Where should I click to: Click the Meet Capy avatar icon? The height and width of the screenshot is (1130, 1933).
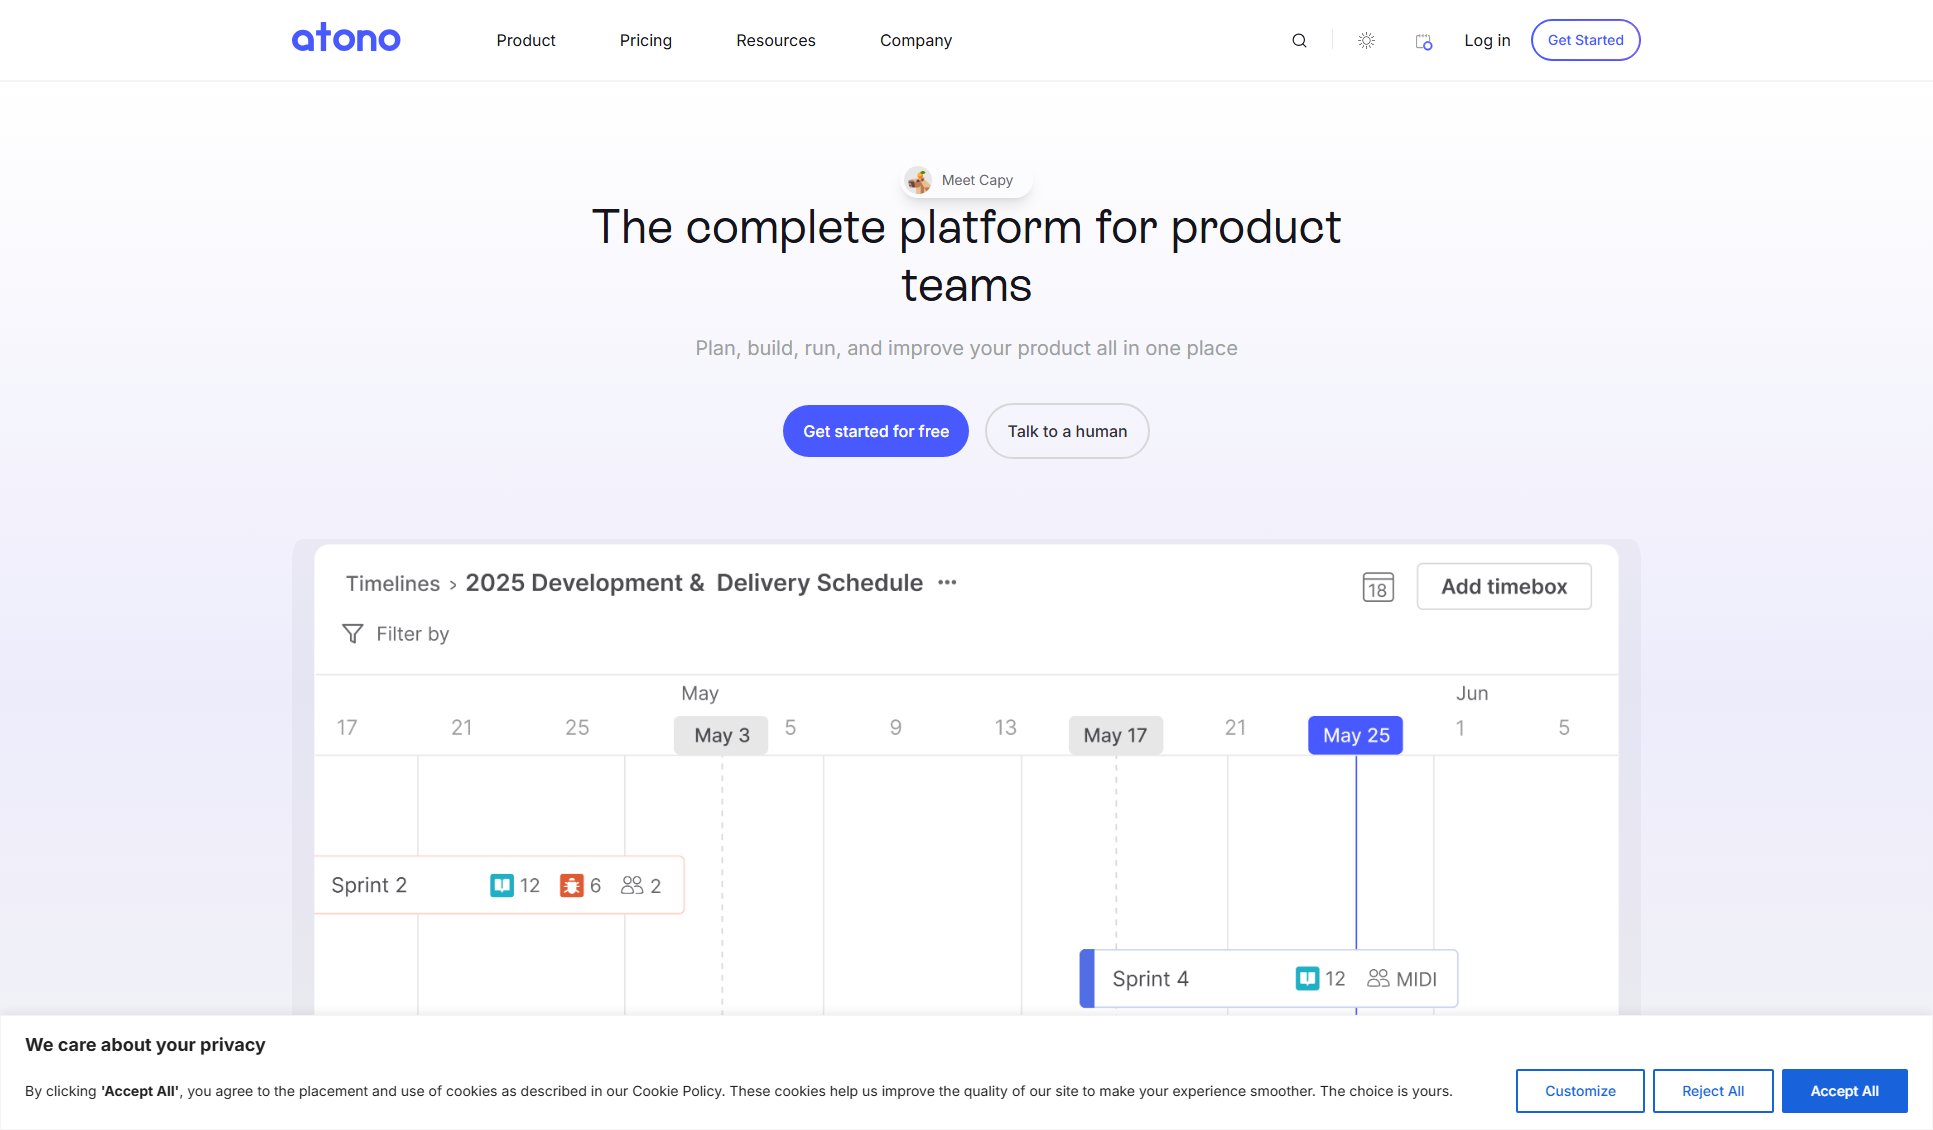[x=918, y=180]
